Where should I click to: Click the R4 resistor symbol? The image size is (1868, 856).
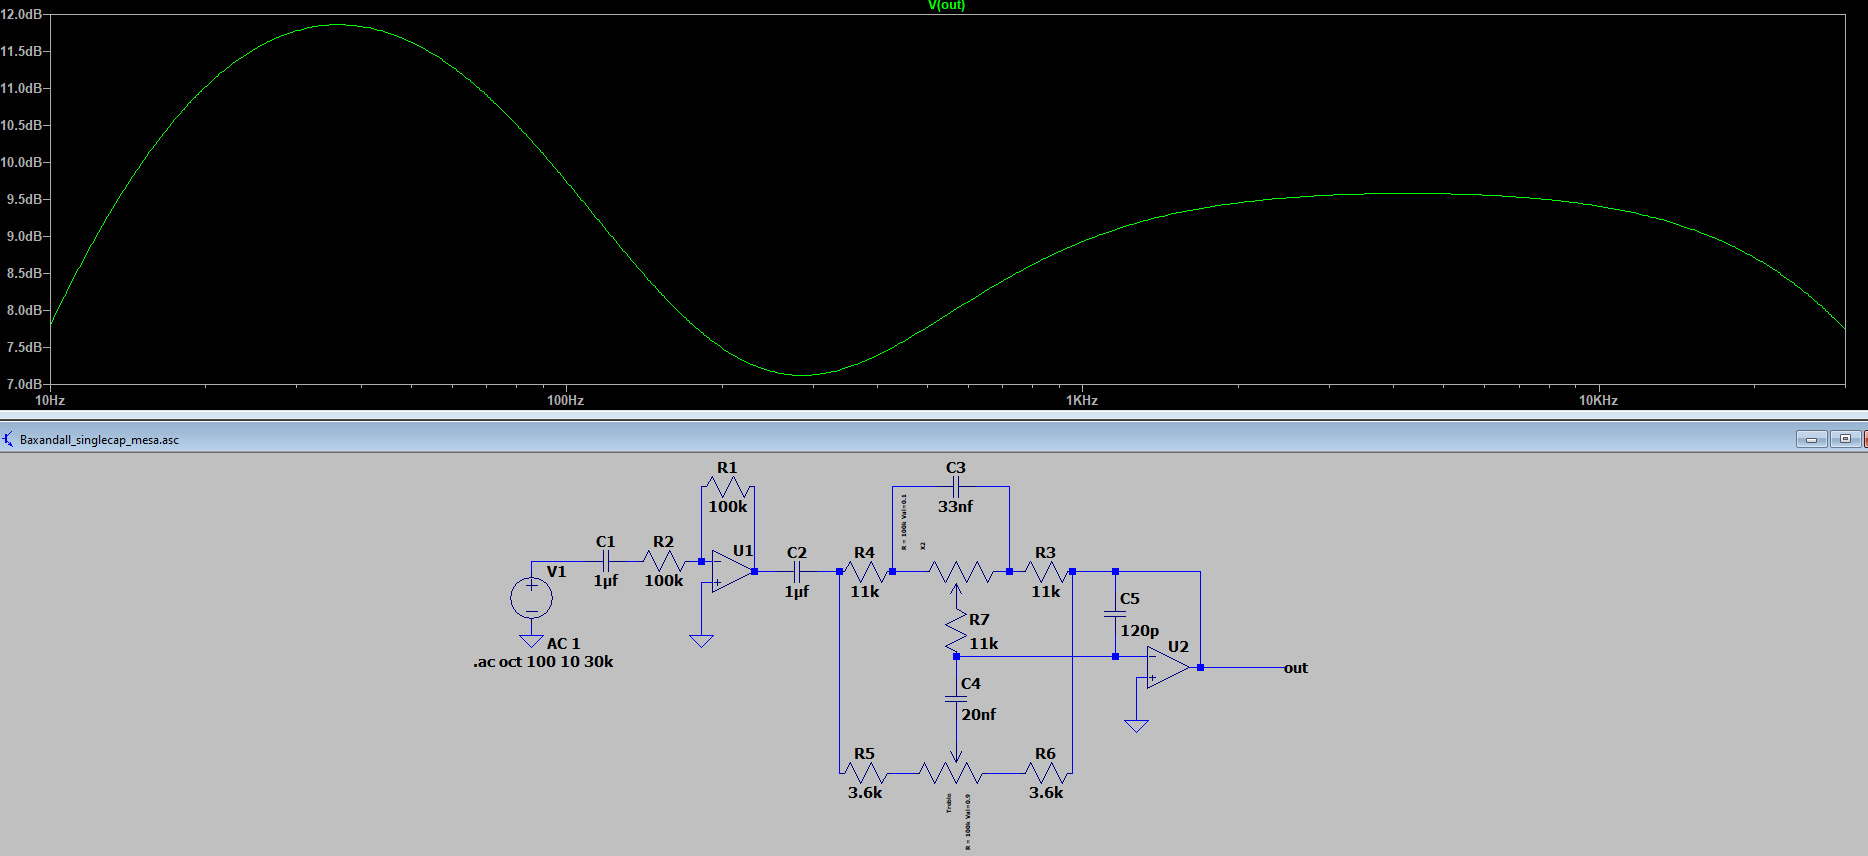coord(866,572)
